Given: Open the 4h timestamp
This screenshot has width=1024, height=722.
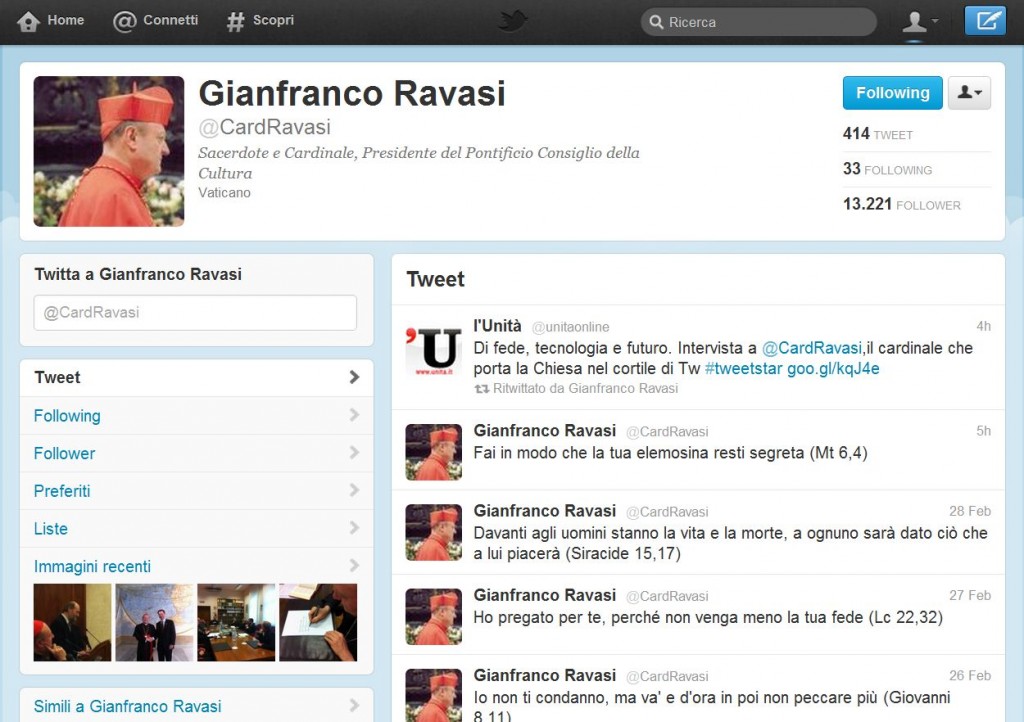Looking at the screenshot, I should coord(984,326).
